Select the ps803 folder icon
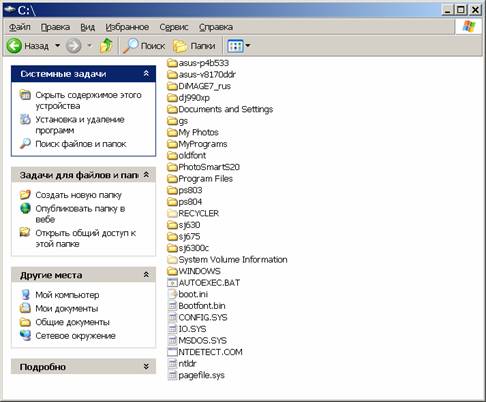Image resolution: width=486 pixels, height=402 pixels. coord(172,190)
